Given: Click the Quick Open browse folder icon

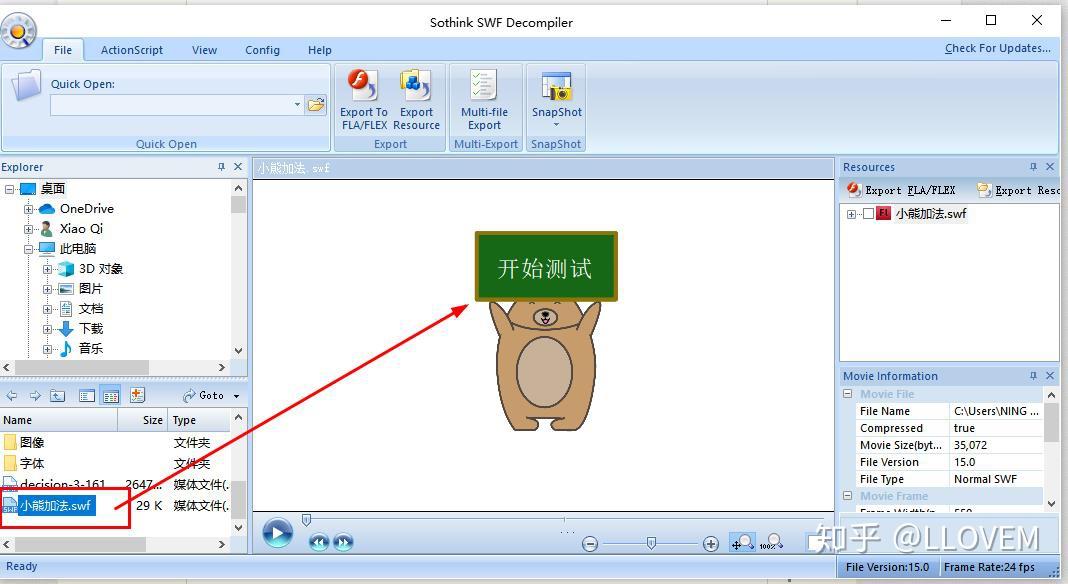Looking at the screenshot, I should [x=316, y=105].
